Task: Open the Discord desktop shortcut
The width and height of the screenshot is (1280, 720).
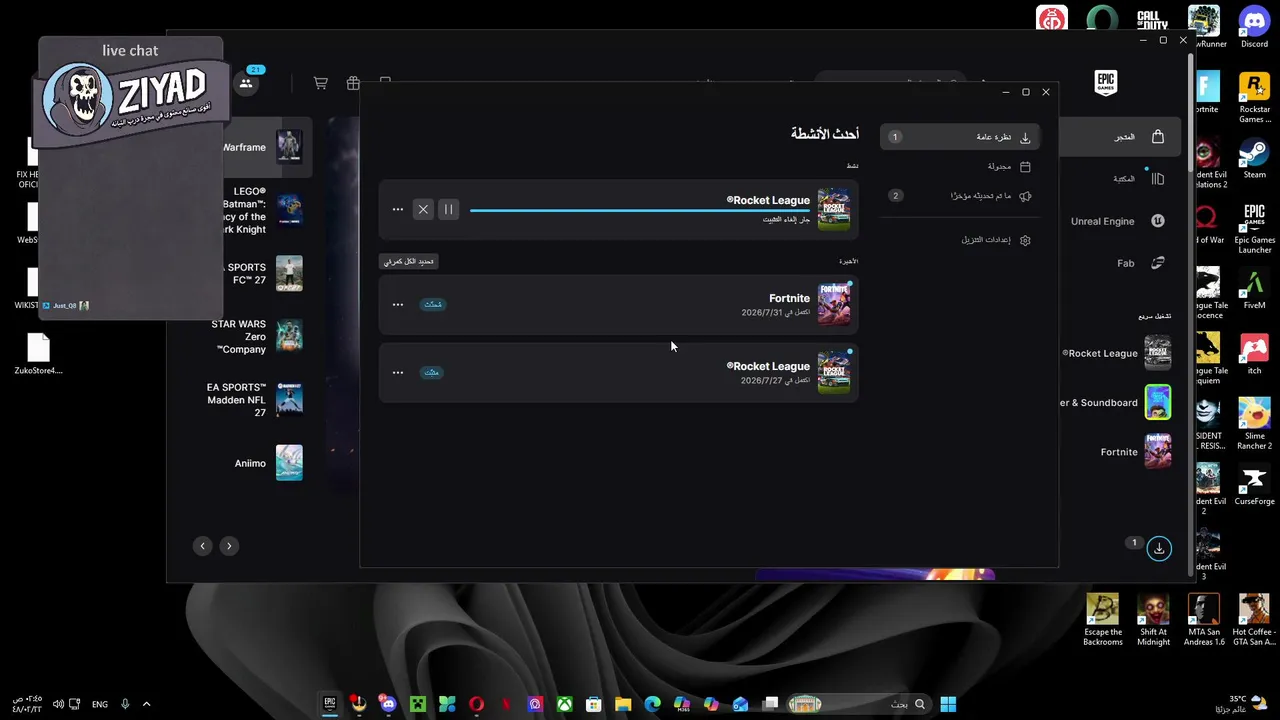Action: click(x=1254, y=27)
